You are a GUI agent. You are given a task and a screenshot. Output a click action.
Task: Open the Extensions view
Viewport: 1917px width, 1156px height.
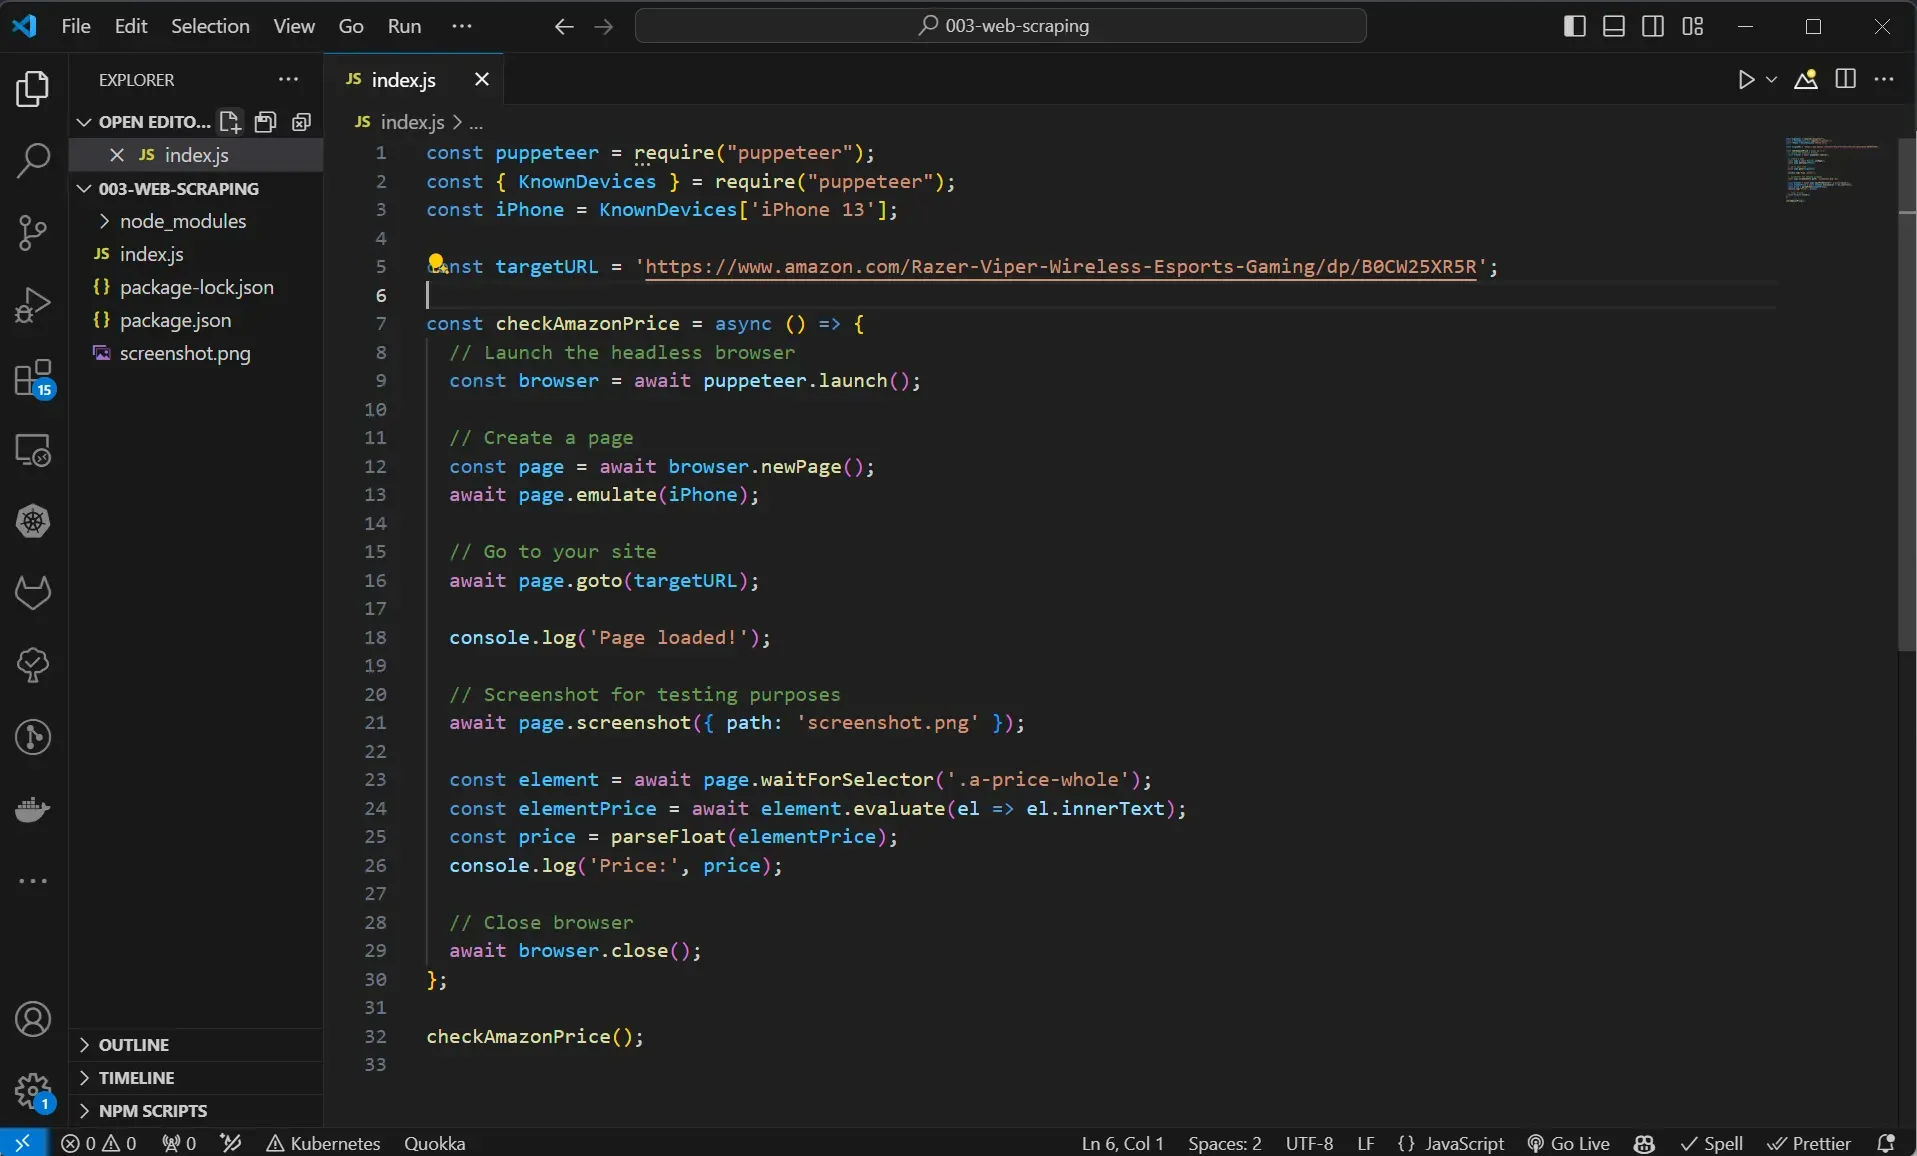[x=33, y=380]
